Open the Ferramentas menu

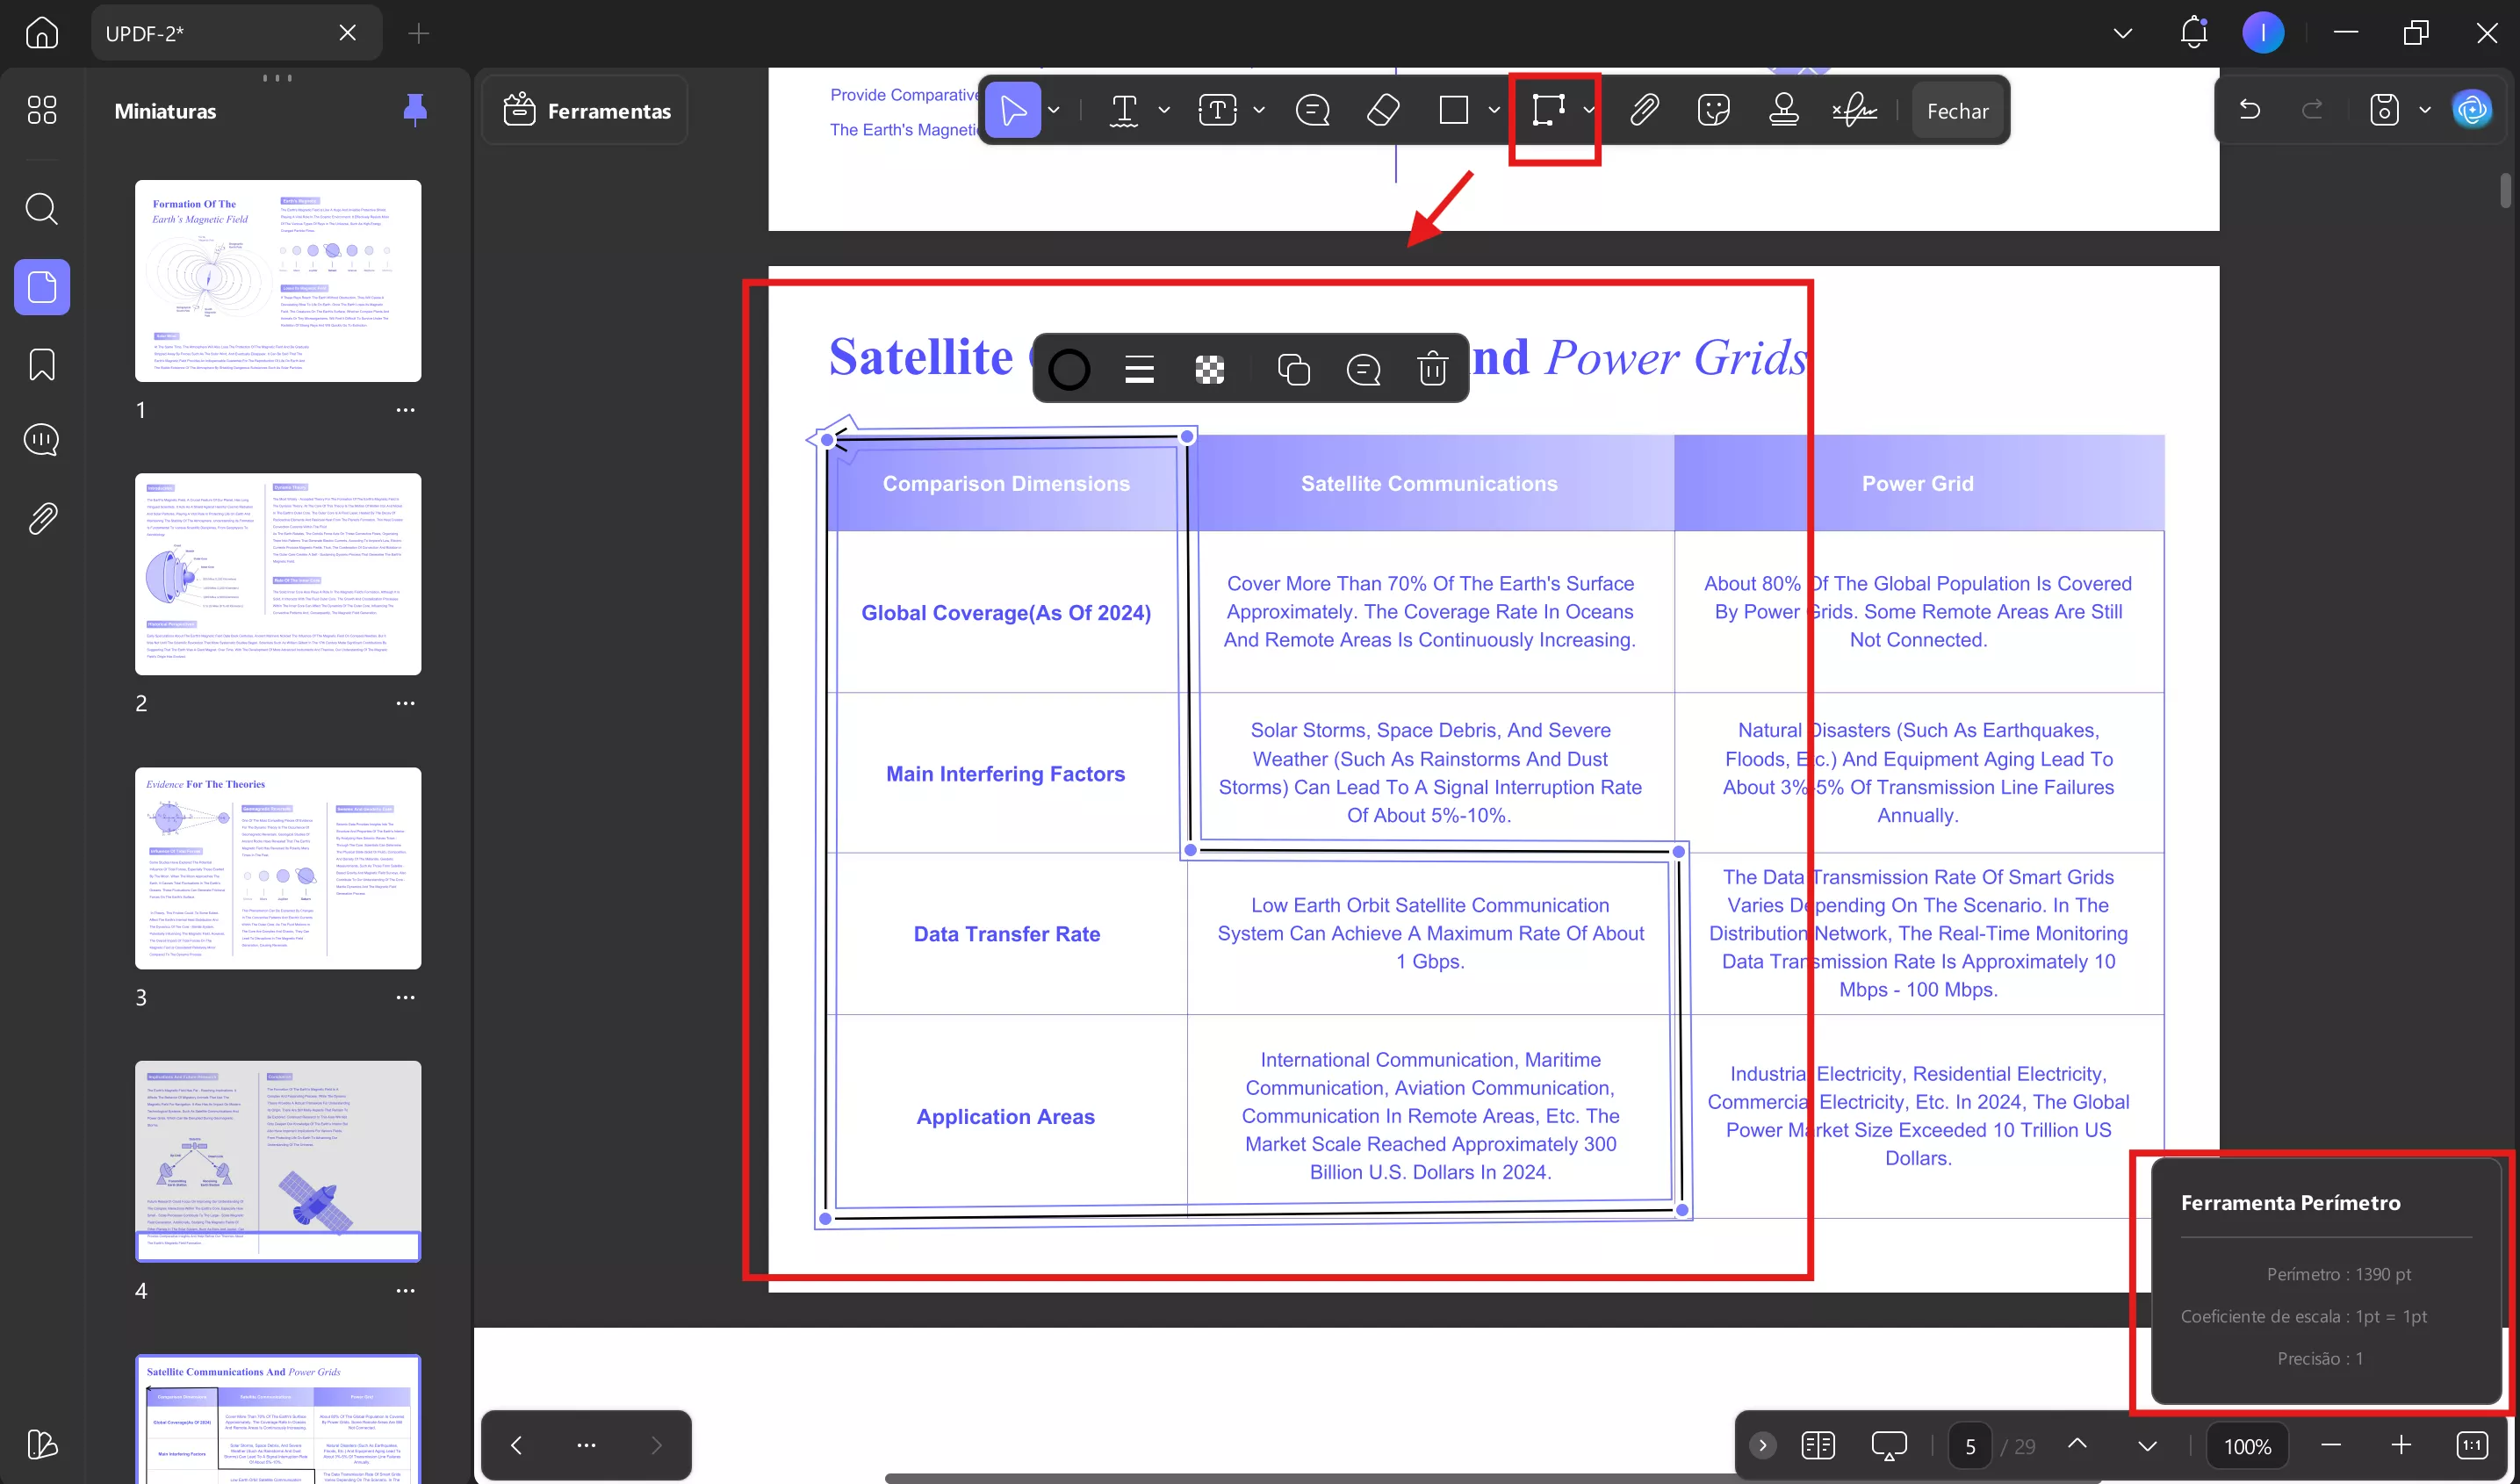coord(587,110)
